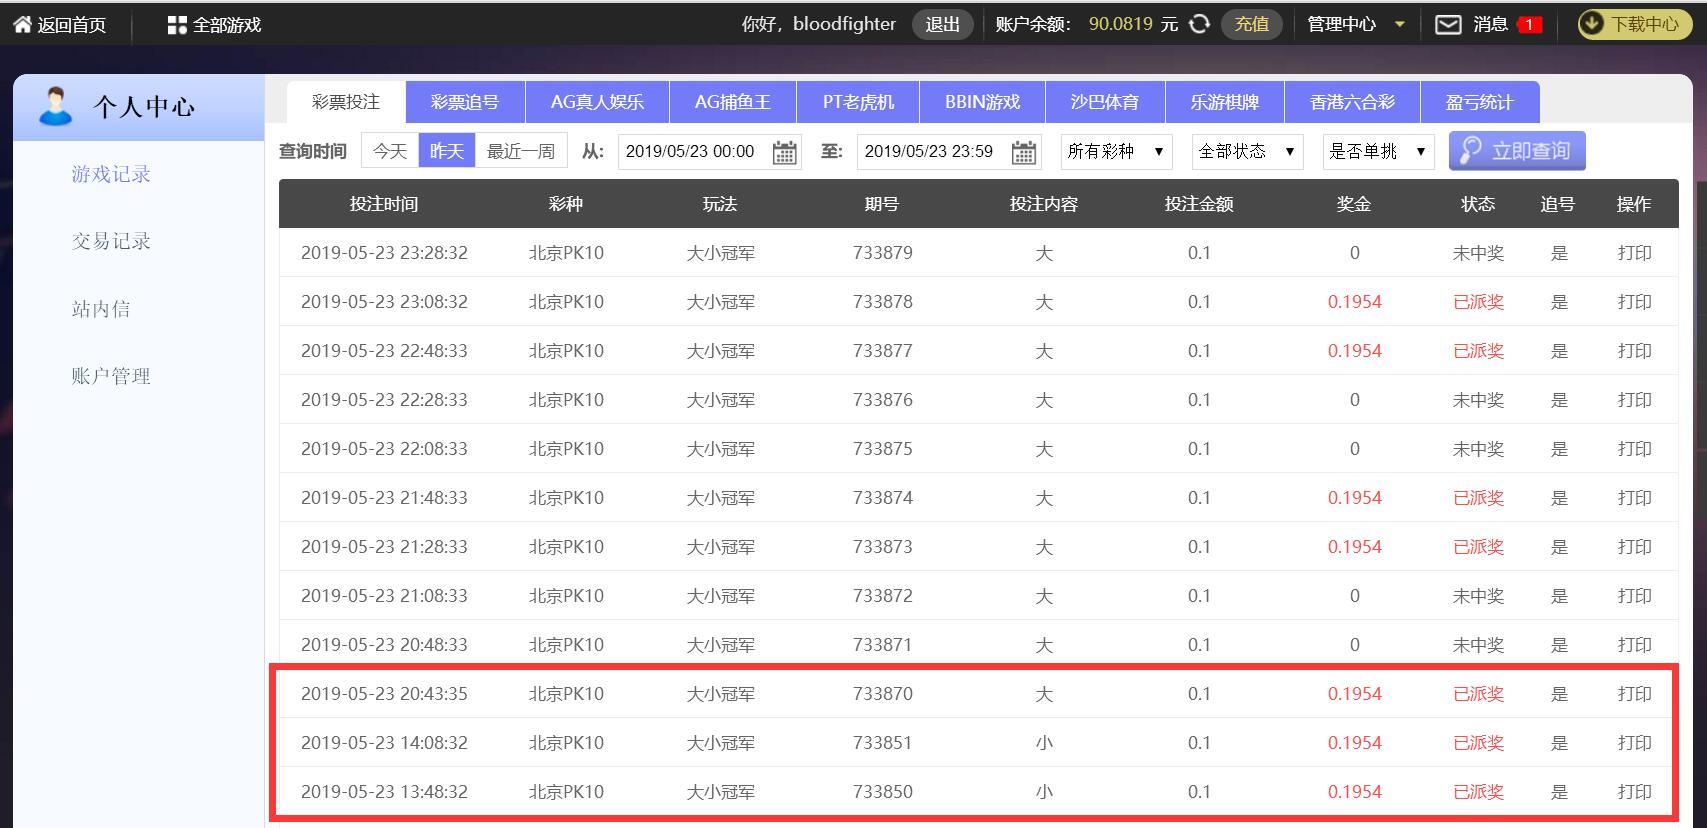Open 站内信 in the sidebar

point(101,309)
